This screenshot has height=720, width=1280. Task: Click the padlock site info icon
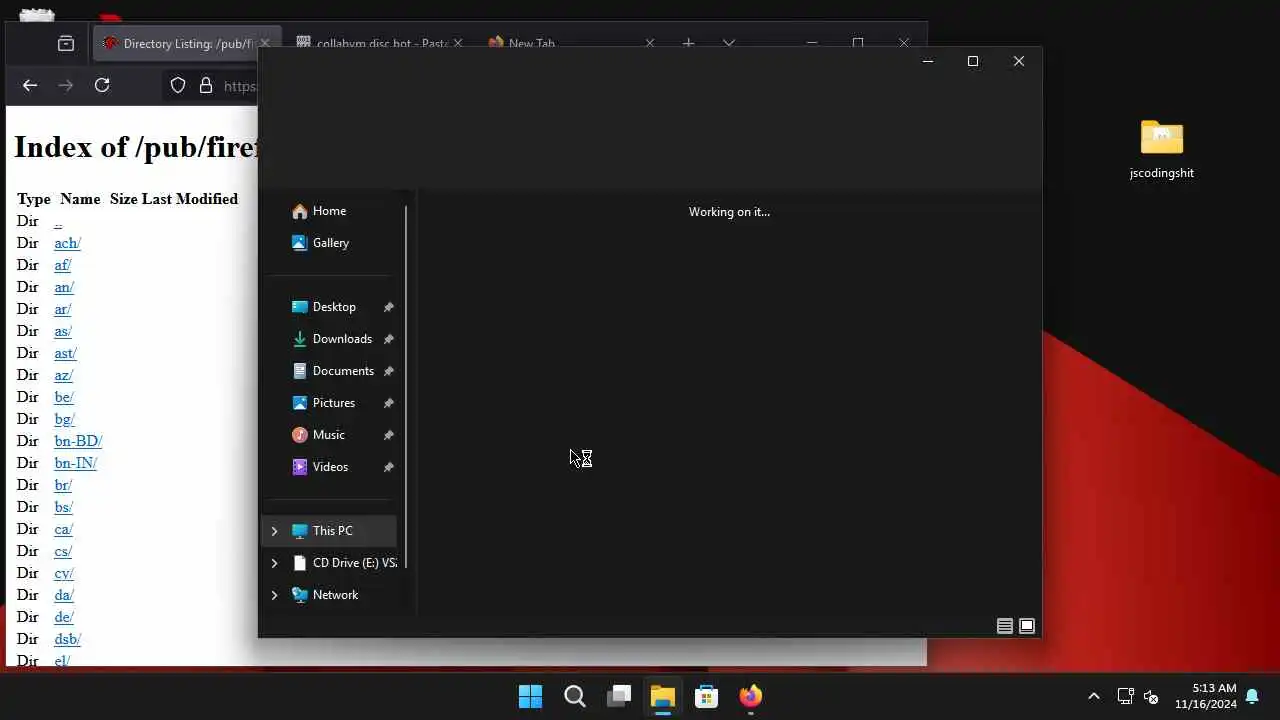pos(206,85)
